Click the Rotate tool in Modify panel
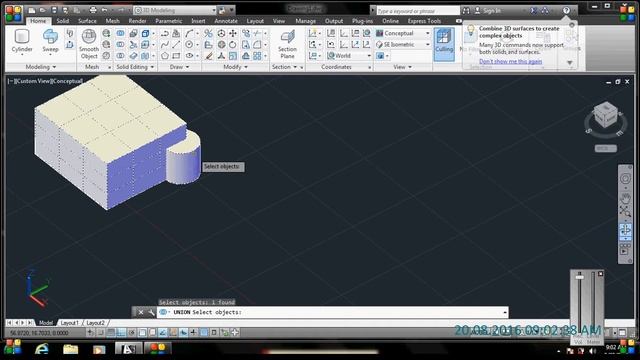Viewport: 640px width, 360px height. coord(233,44)
